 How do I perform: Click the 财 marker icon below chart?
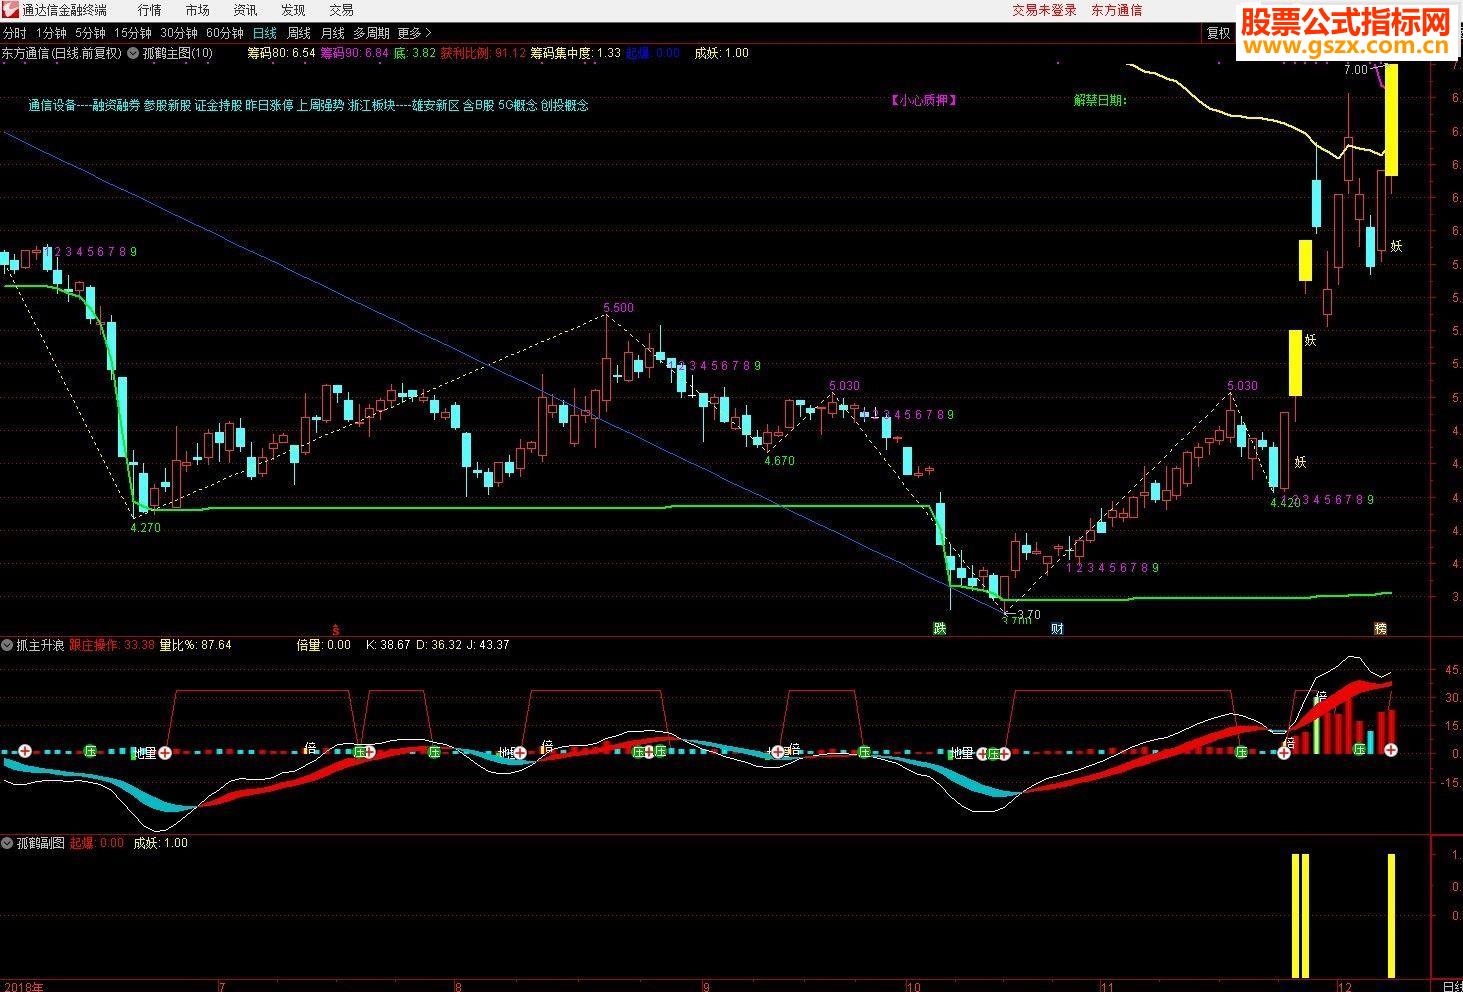[1057, 628]
